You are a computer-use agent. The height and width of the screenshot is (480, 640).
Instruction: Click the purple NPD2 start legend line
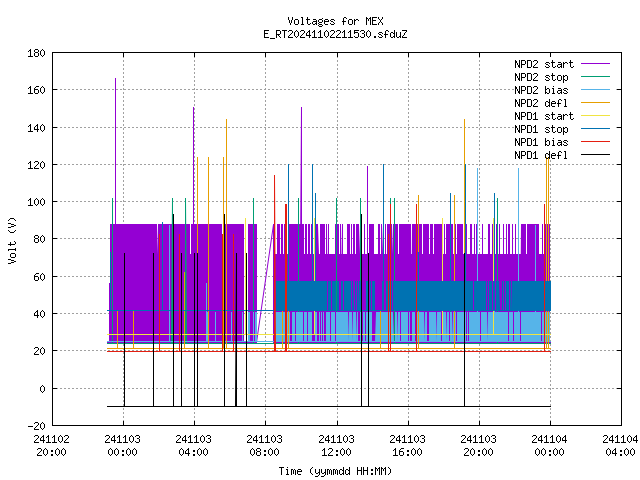pyautogui.click(x=595, y=64)
